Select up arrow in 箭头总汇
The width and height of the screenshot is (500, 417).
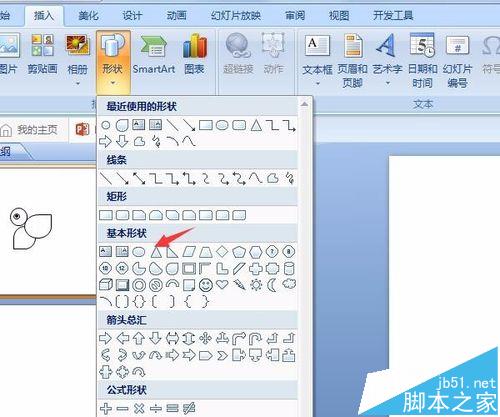pyautogui.click(x=139, y=338)
